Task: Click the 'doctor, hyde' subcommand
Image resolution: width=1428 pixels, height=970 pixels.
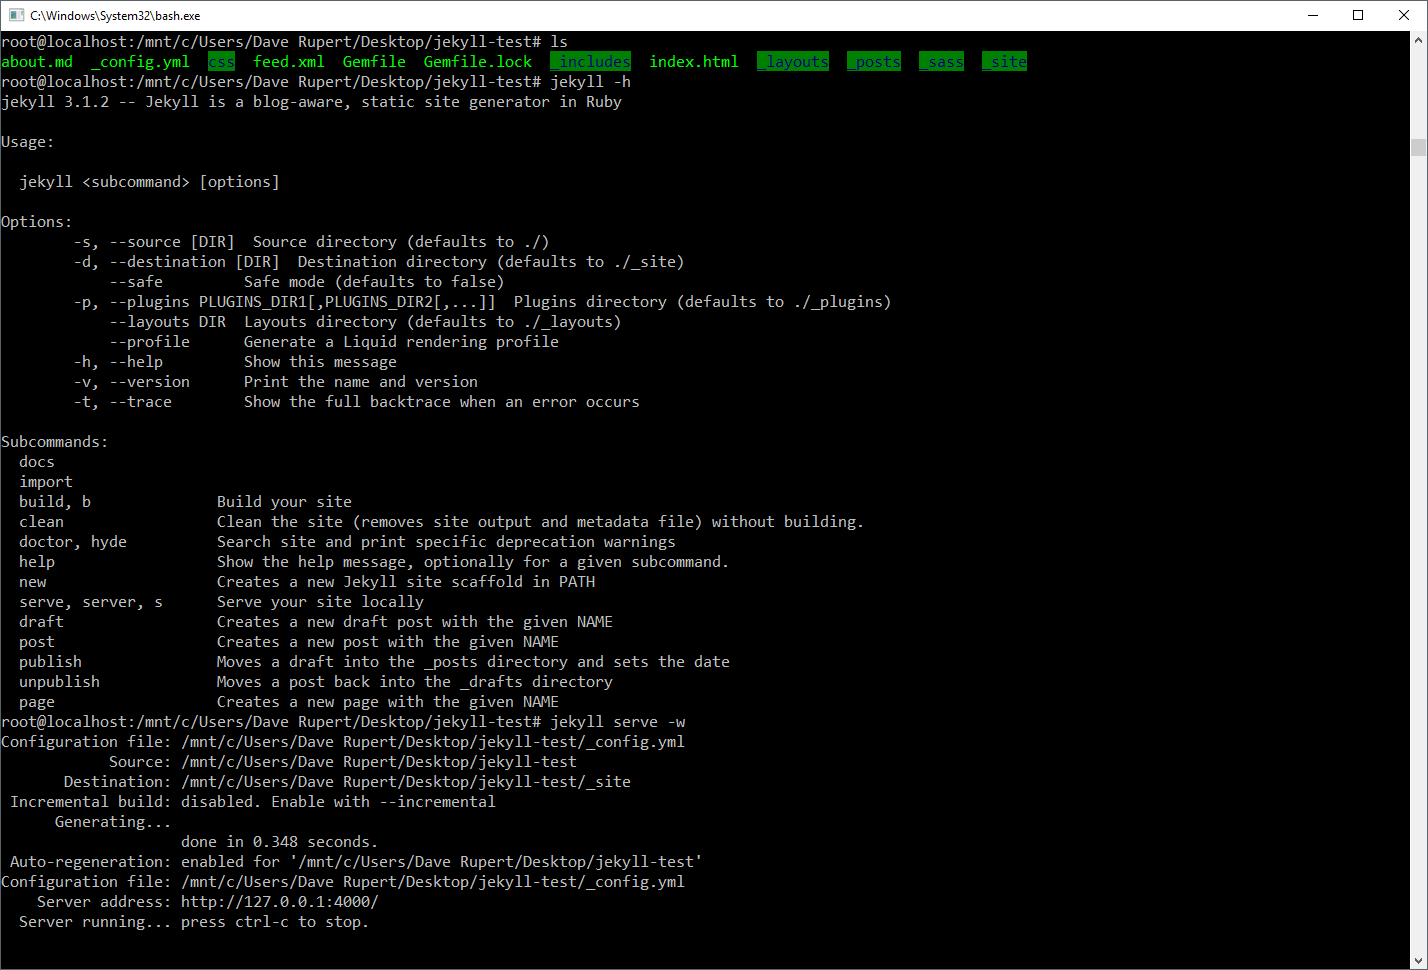Action: (73, 542)
